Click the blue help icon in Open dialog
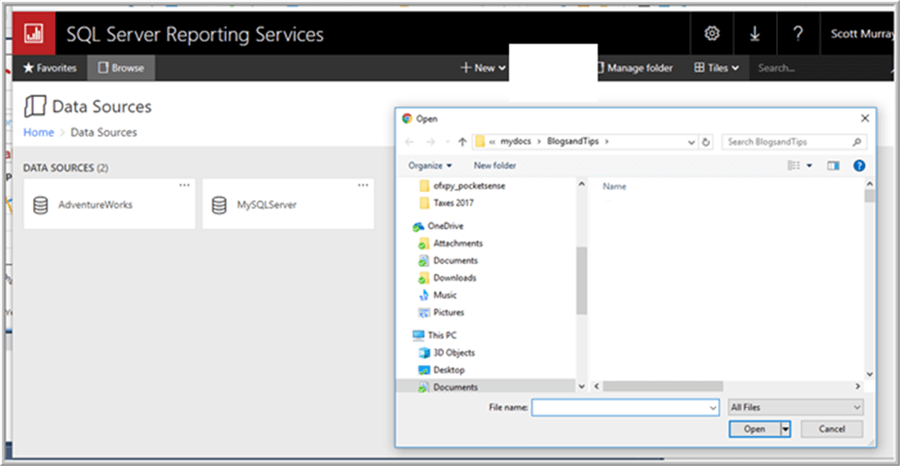This screenshot has width=900, height=466. (x=859, y=165)
